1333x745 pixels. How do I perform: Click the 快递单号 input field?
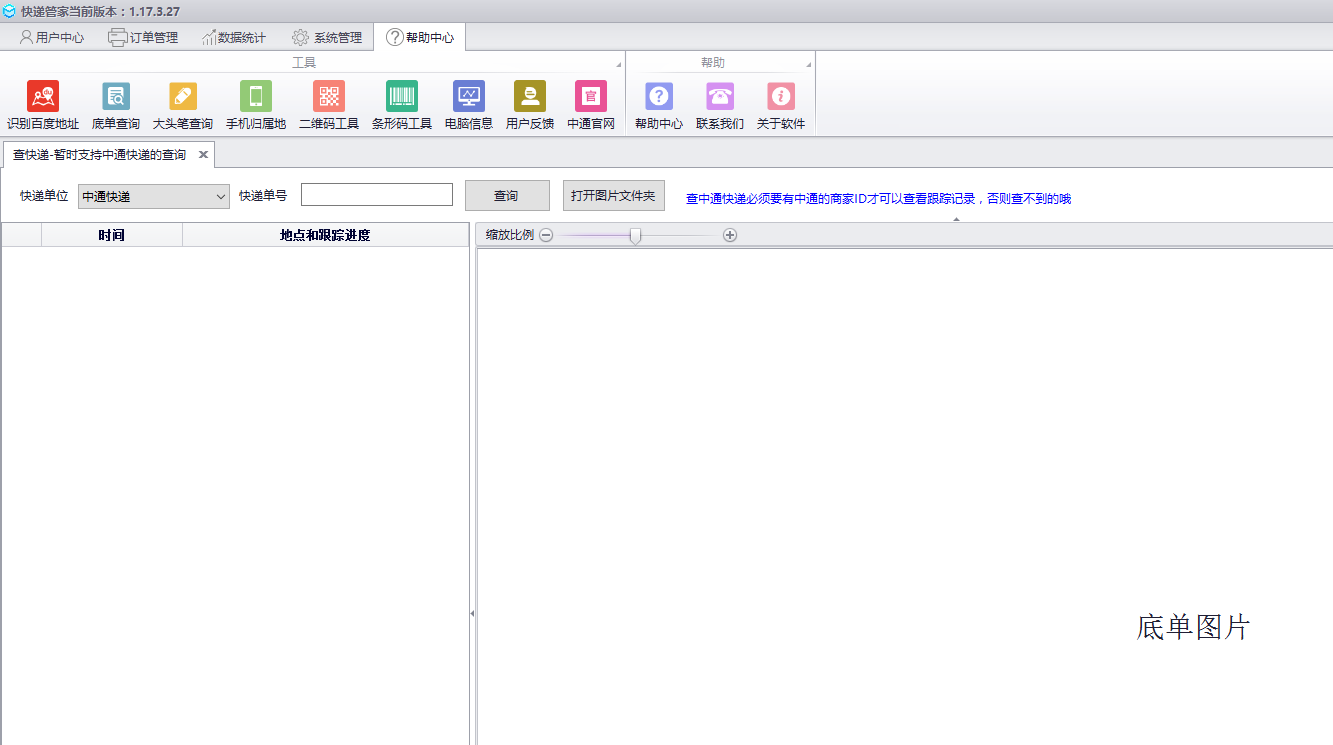coord(377,195)
